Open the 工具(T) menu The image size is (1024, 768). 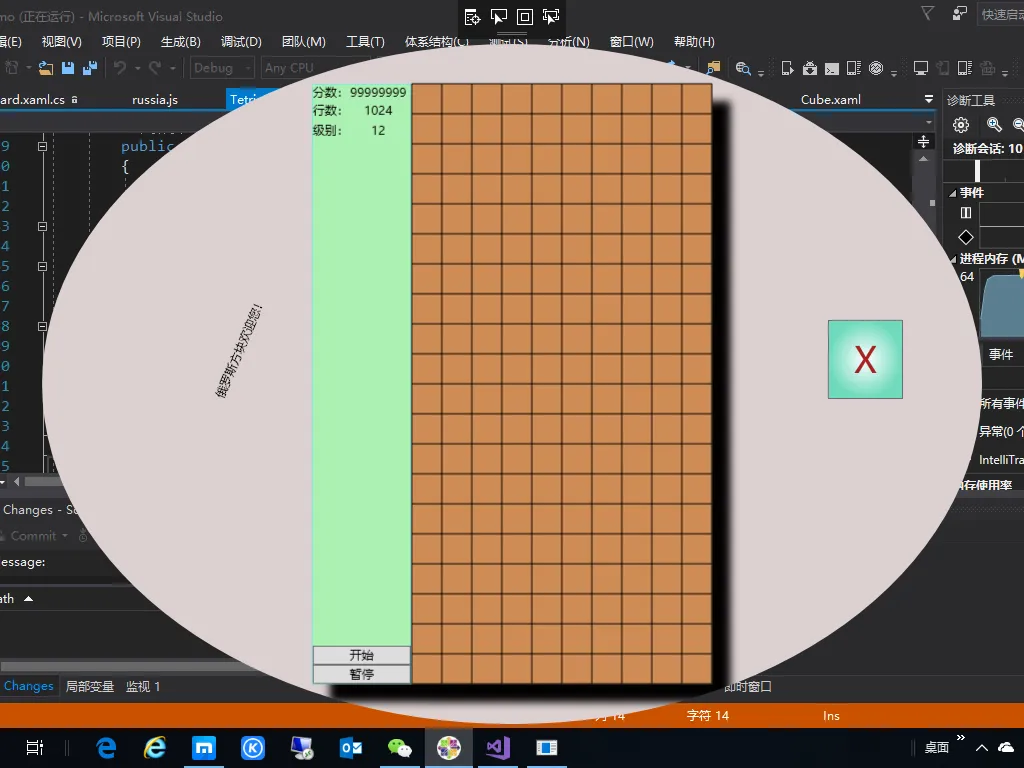click(x=365, y=42)
